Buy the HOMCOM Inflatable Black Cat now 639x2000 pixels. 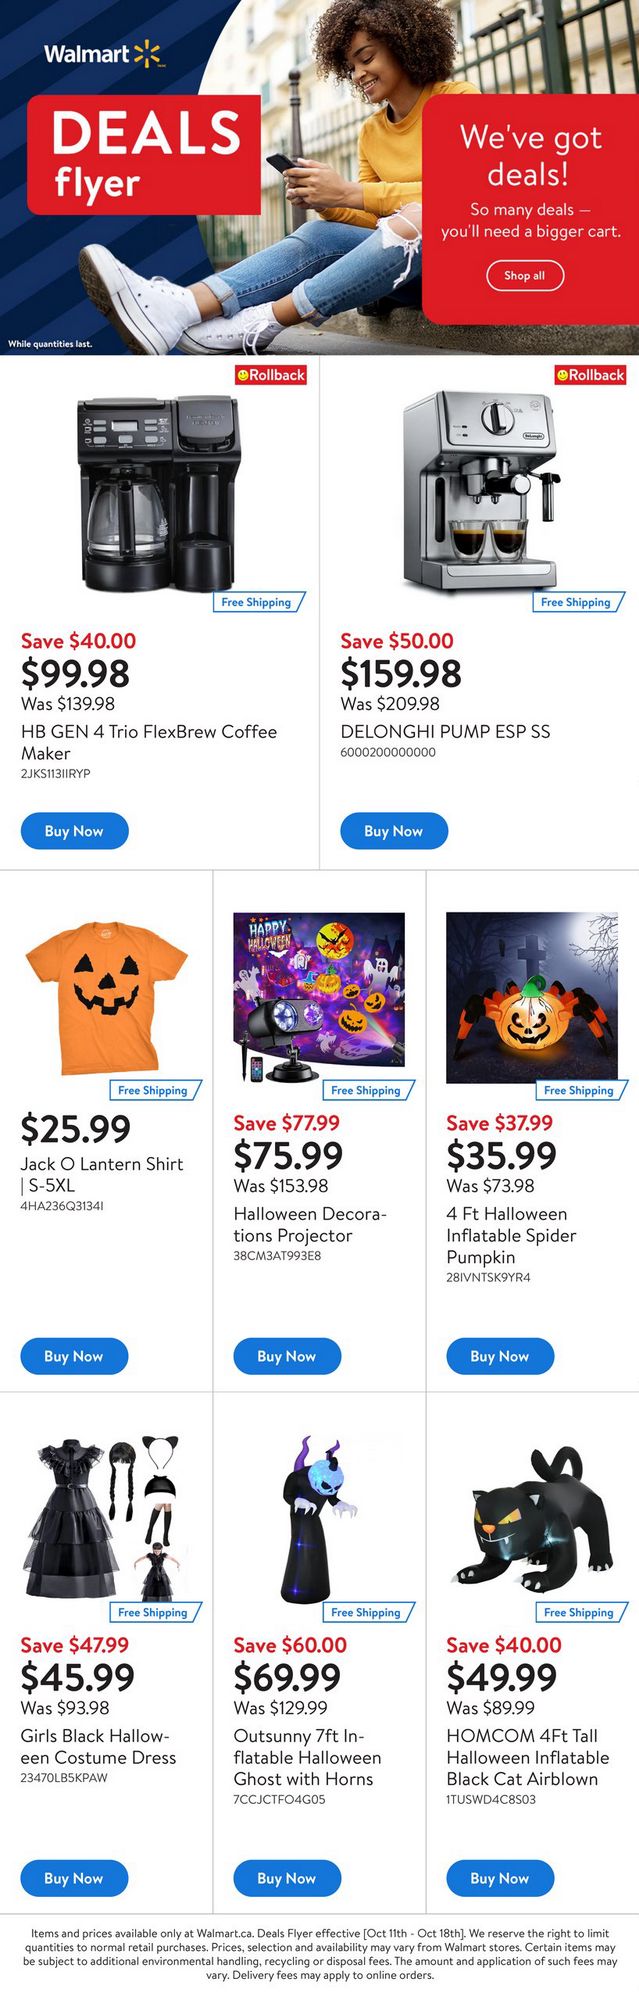tap(499, 1878)
